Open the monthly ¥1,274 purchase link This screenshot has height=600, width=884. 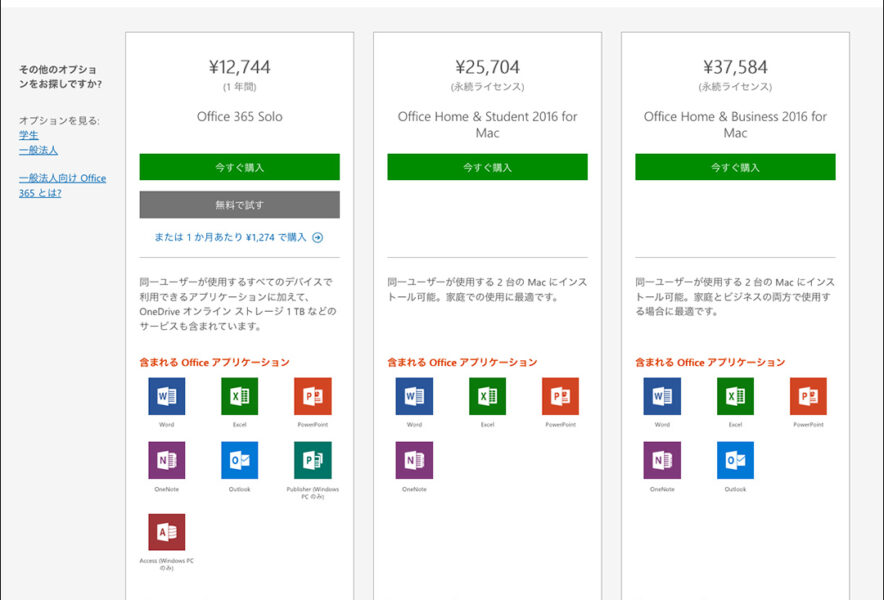(x=231, y=237)
